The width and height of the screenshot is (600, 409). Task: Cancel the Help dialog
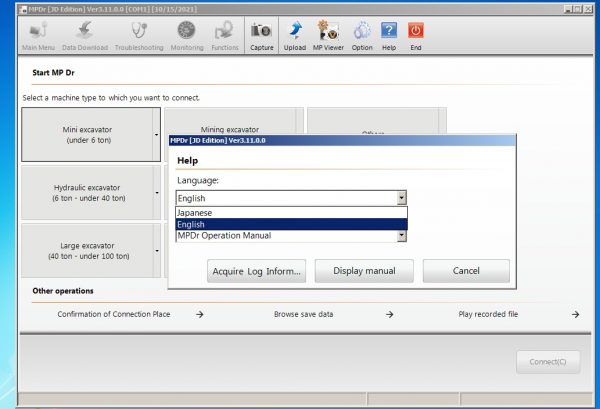coord(466,271)
